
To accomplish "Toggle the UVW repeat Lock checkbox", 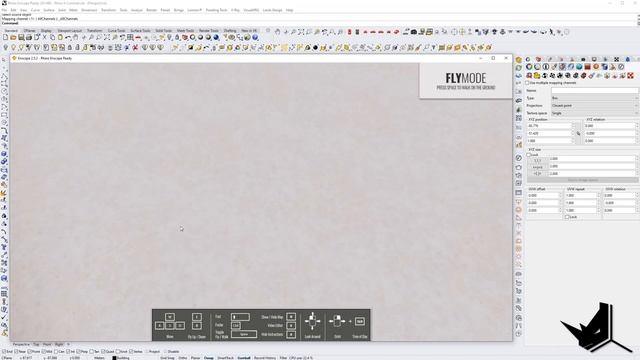I will (x=567, y=217).
